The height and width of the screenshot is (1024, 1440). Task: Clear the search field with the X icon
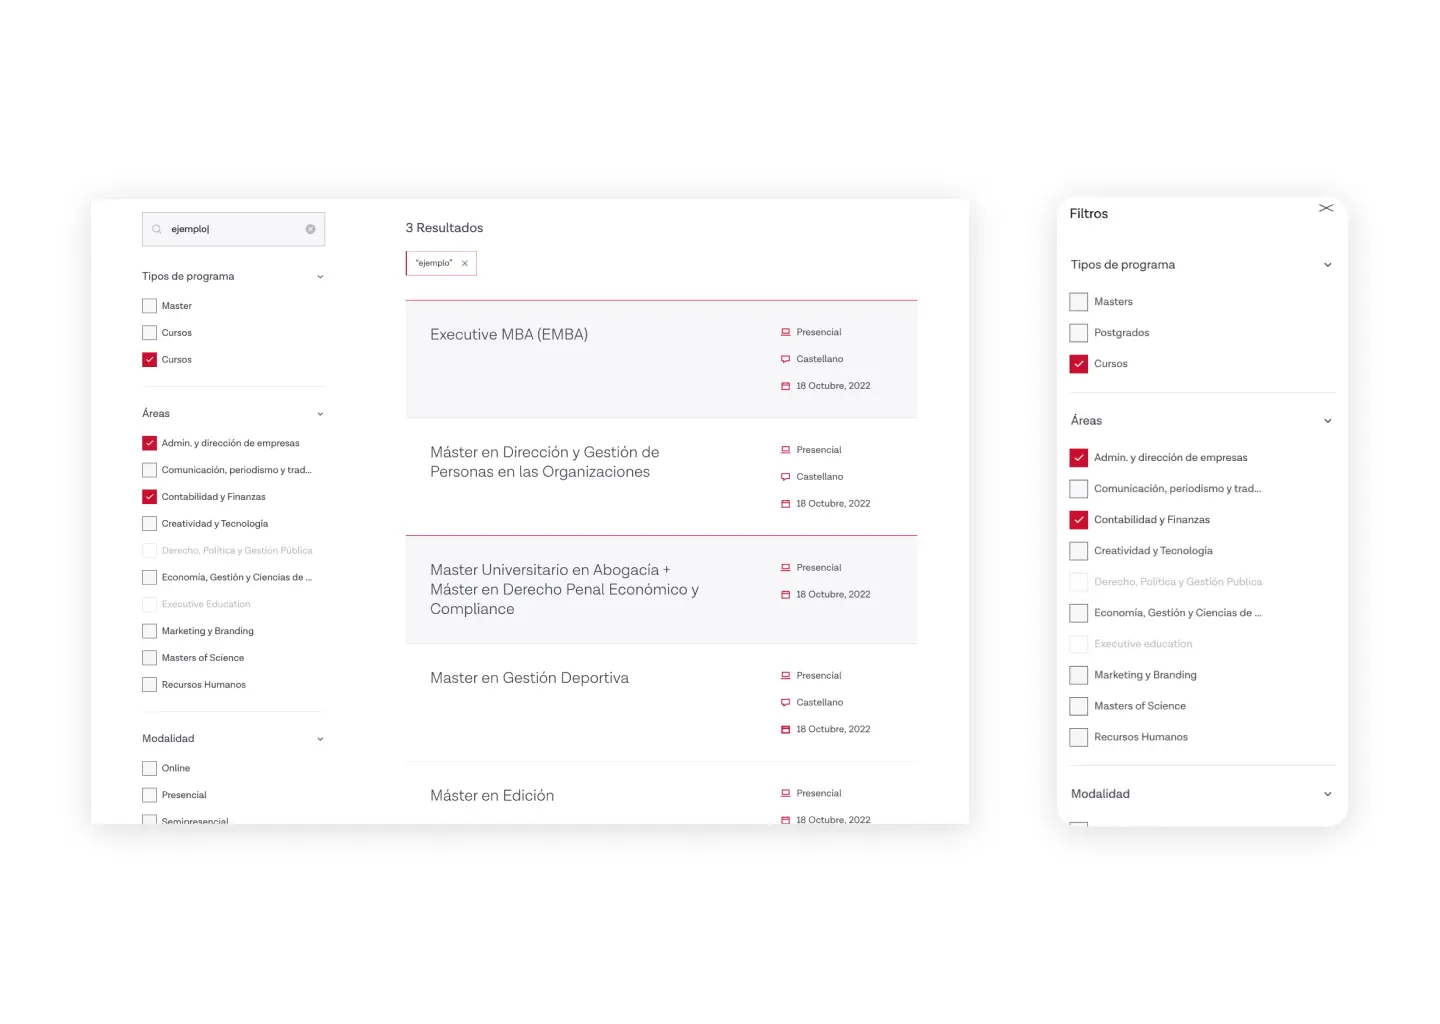(x=310, y=229)
